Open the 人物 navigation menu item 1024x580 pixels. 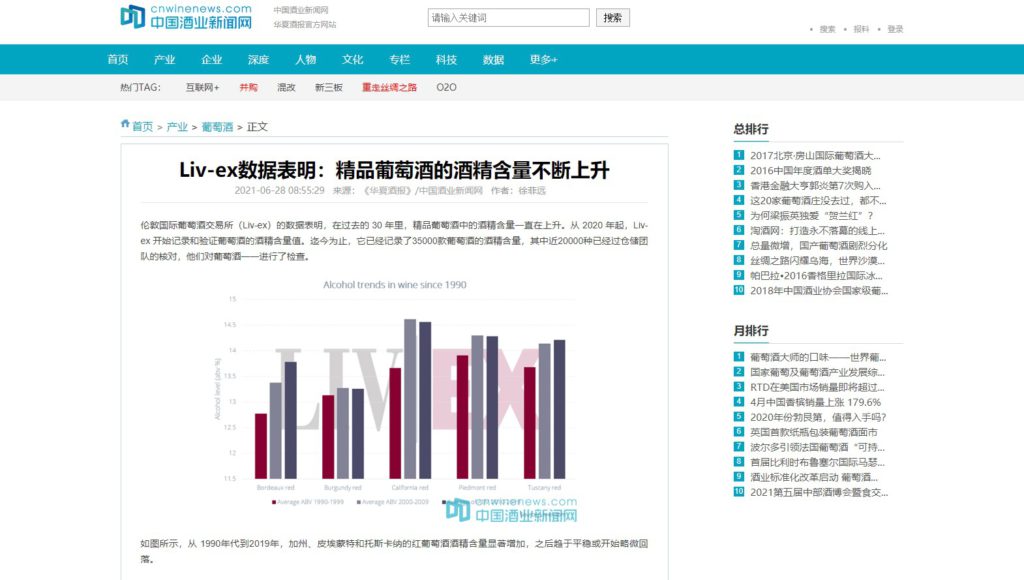tap(306, 59)
